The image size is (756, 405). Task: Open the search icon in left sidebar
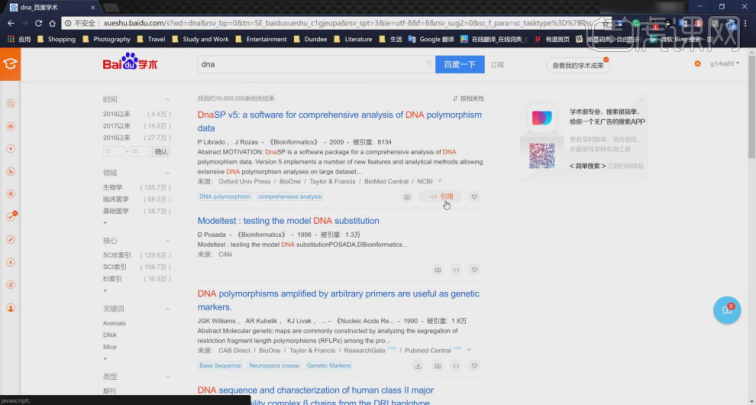[x=11, y=103]
